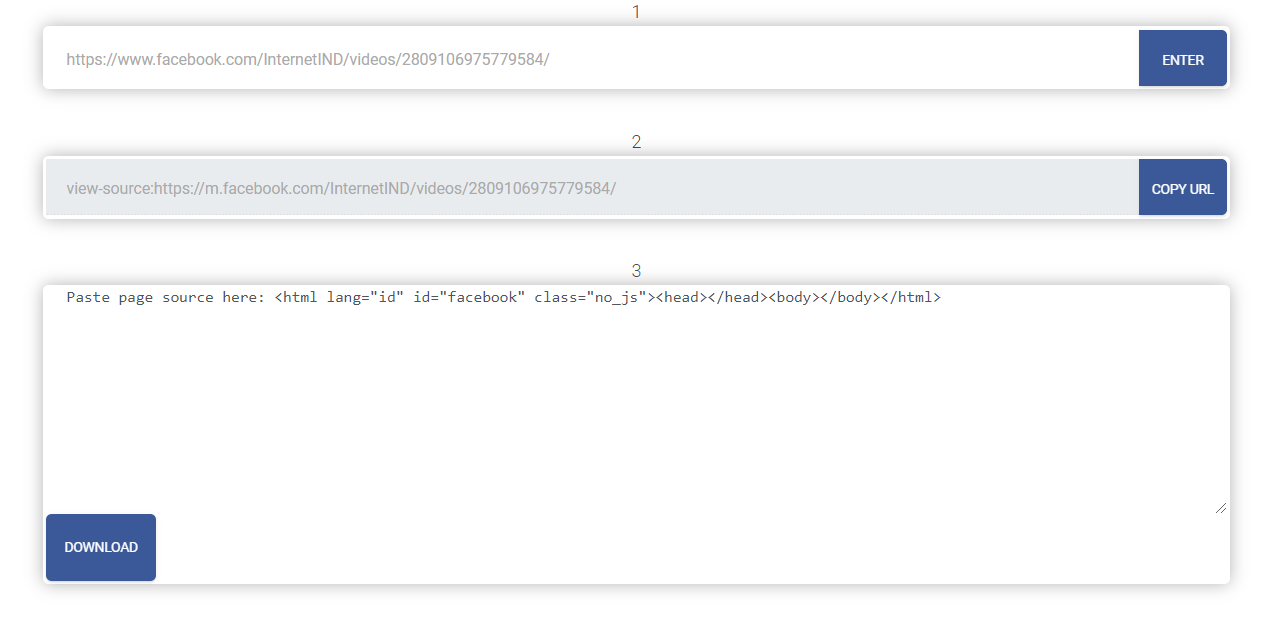
Task: Select the view-source URL field
Action: point(592,188)
